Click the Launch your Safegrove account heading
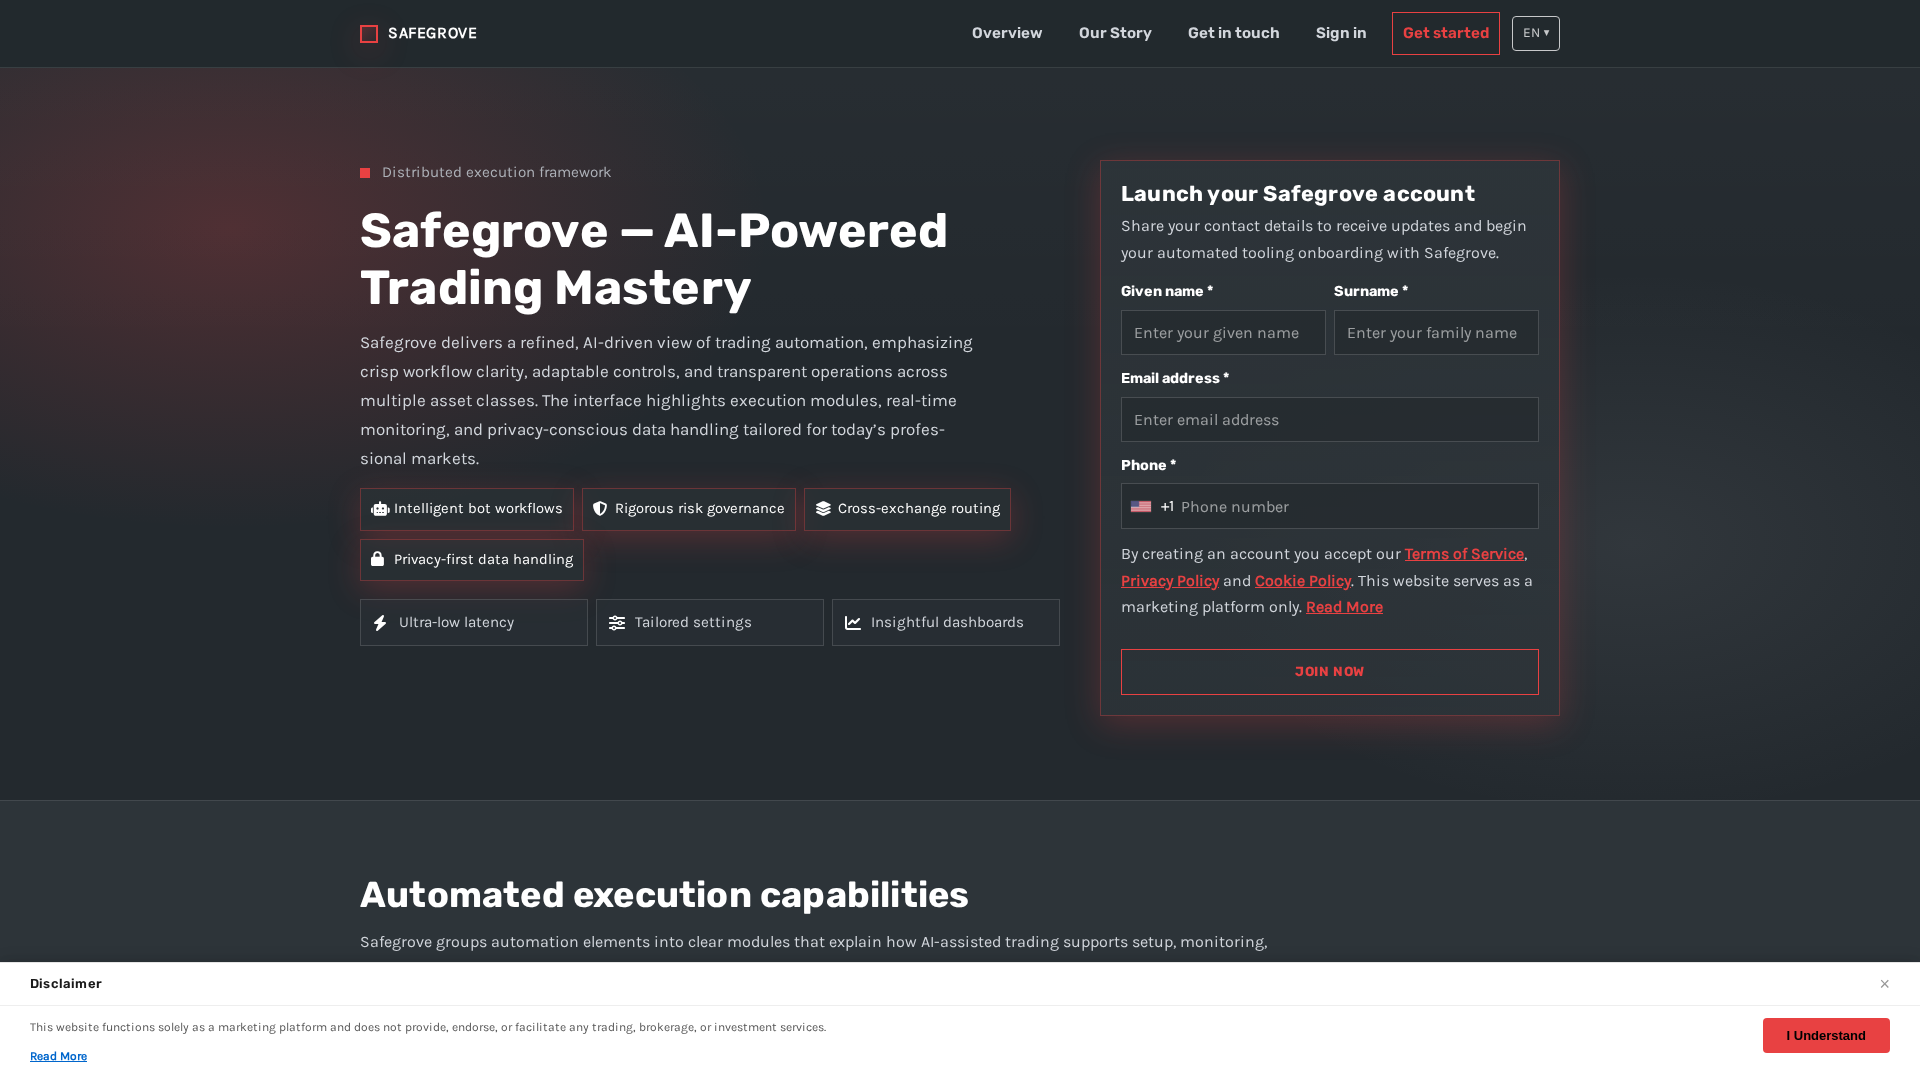This screenshot has width=1920, height=1080. [x=1298, y=194]
